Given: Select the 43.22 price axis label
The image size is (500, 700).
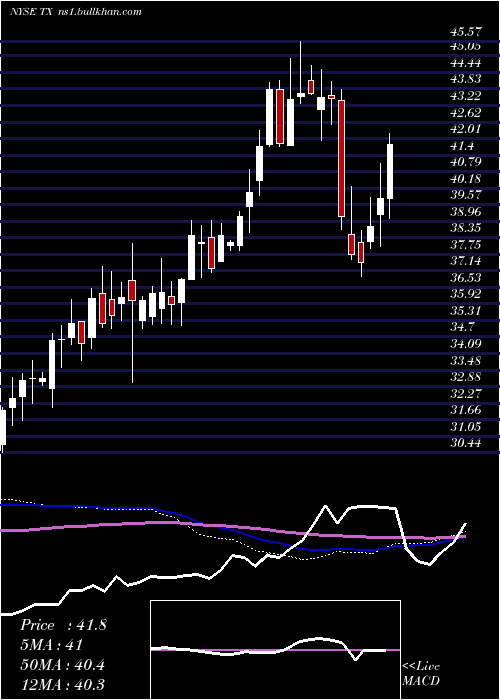Looking at the screenshot, I should pyautogui.click(x=465, y=96).
